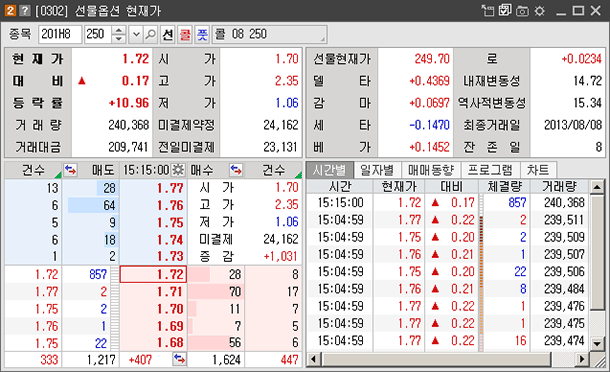Click the camera screenshot icon in title bar
The image size is (610, 372).
(522, 11)
